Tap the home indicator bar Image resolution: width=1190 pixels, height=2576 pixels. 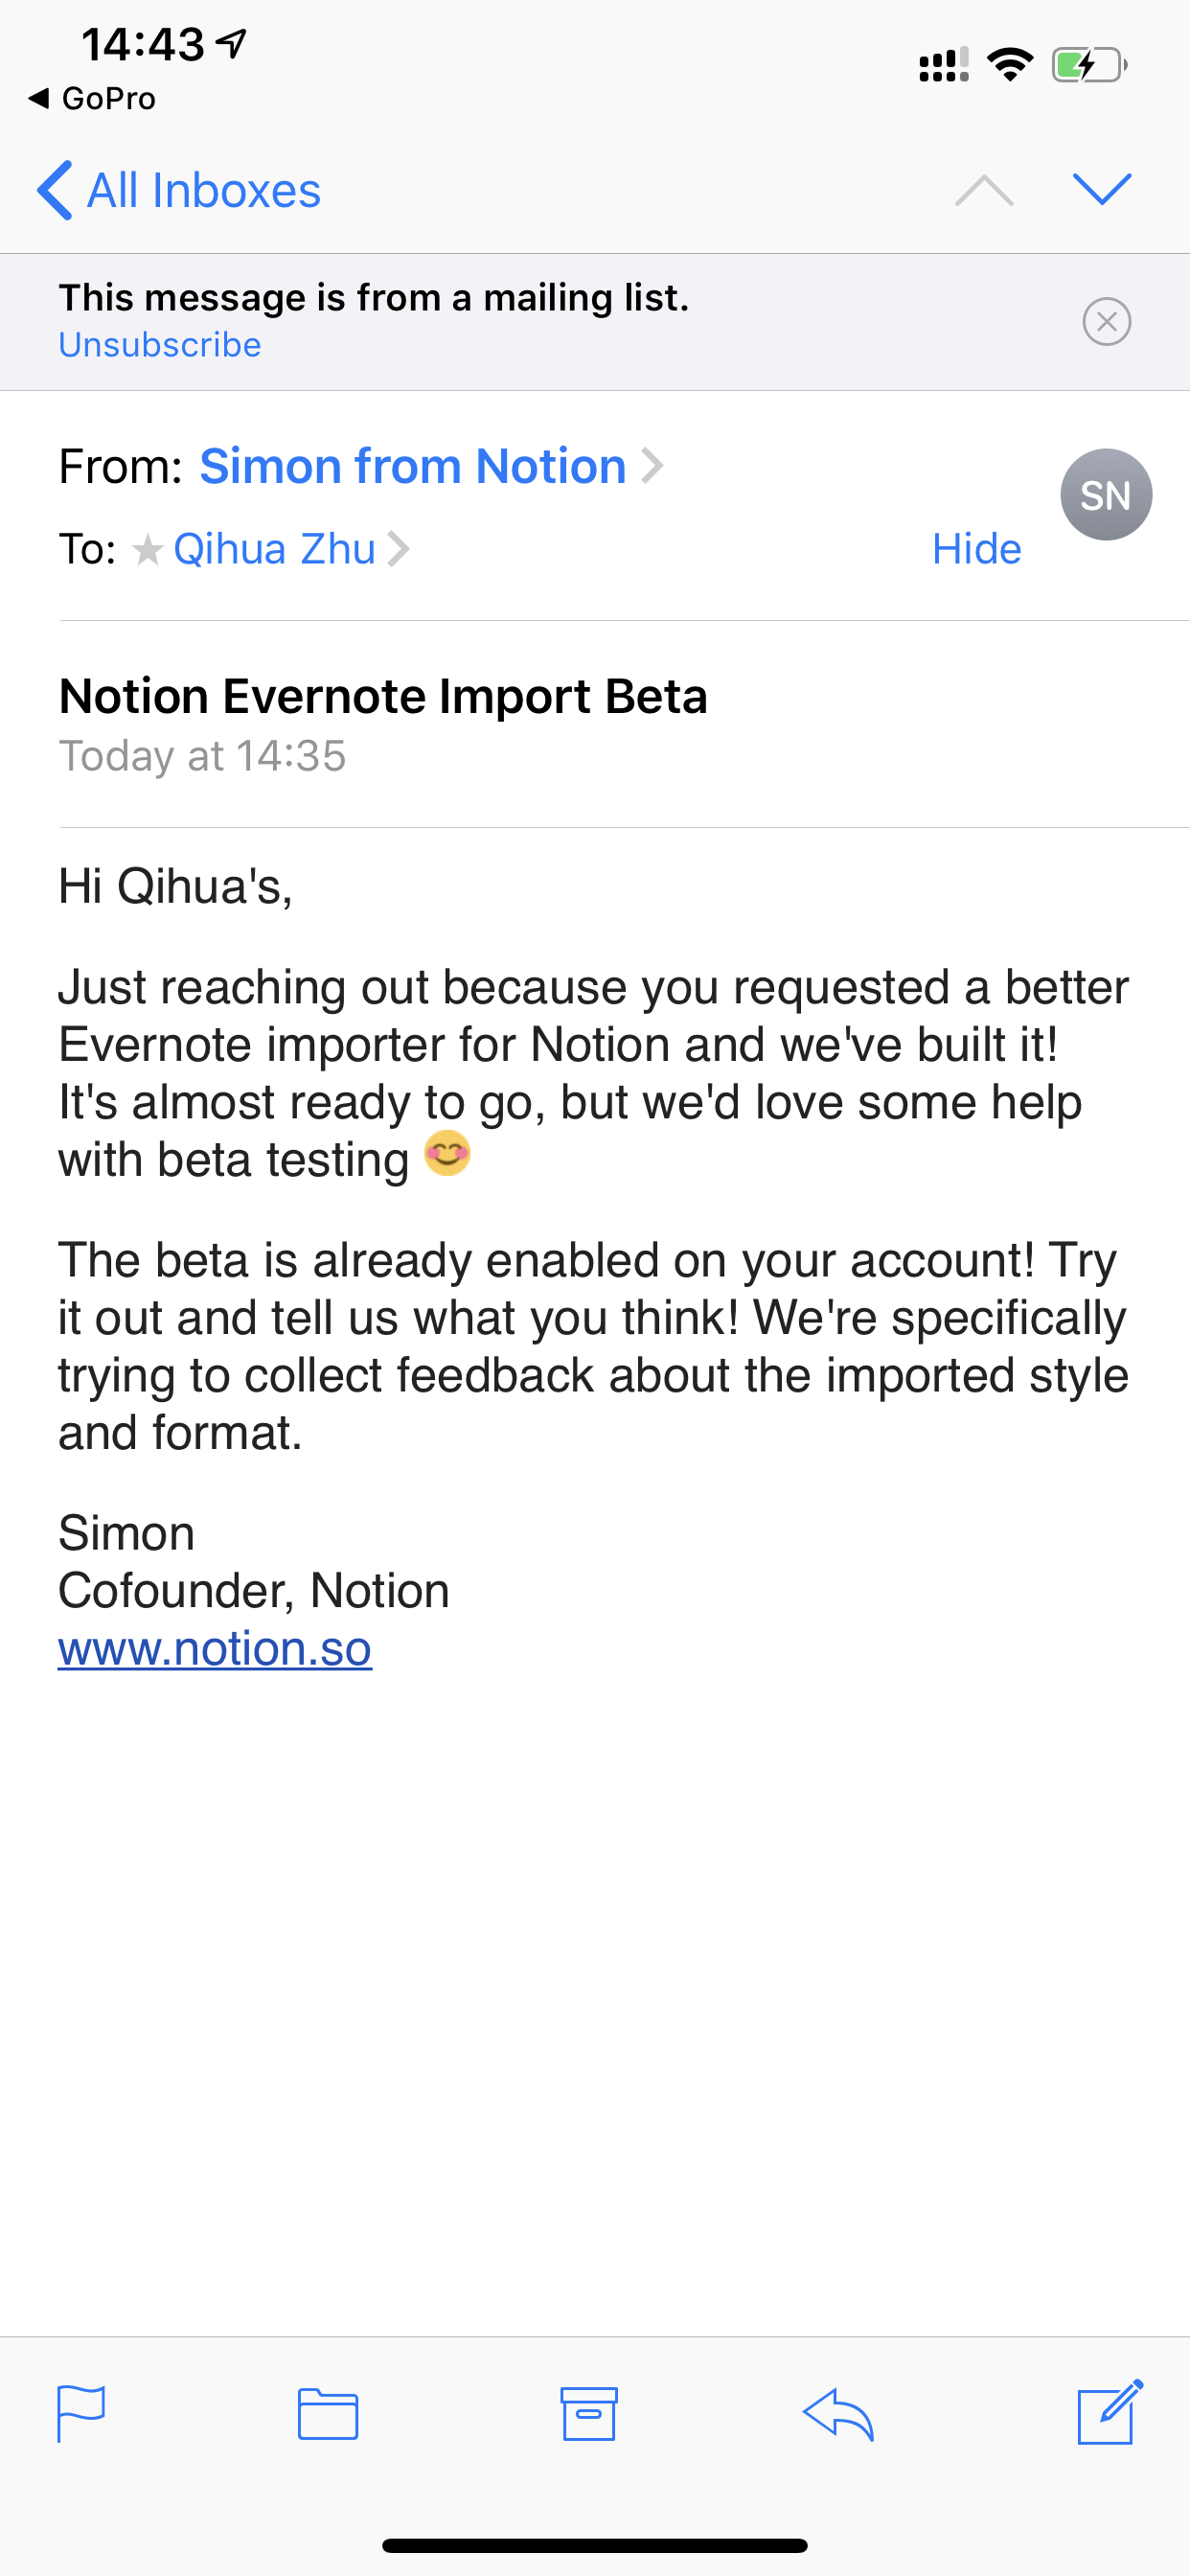[595, 2545]
